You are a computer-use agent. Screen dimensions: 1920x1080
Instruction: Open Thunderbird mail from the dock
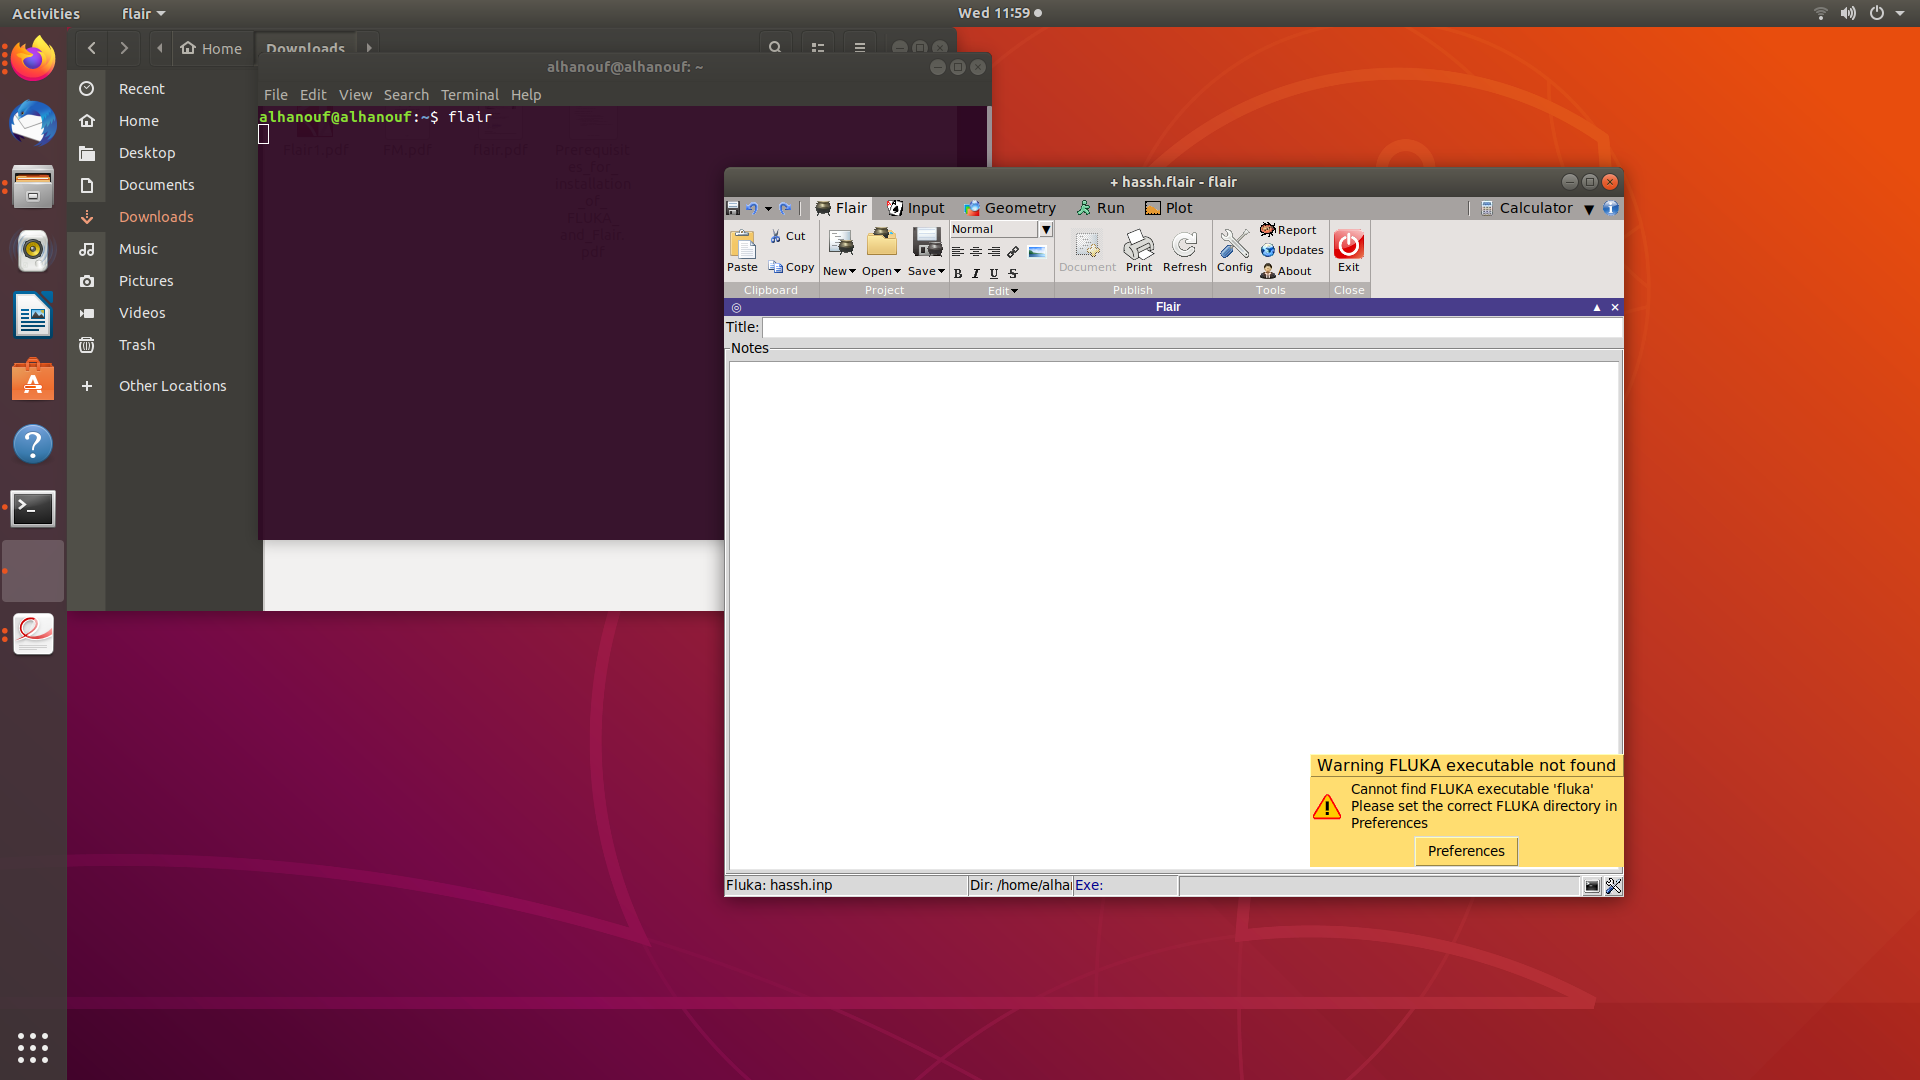pyautogui.click(x=33, y=123)
